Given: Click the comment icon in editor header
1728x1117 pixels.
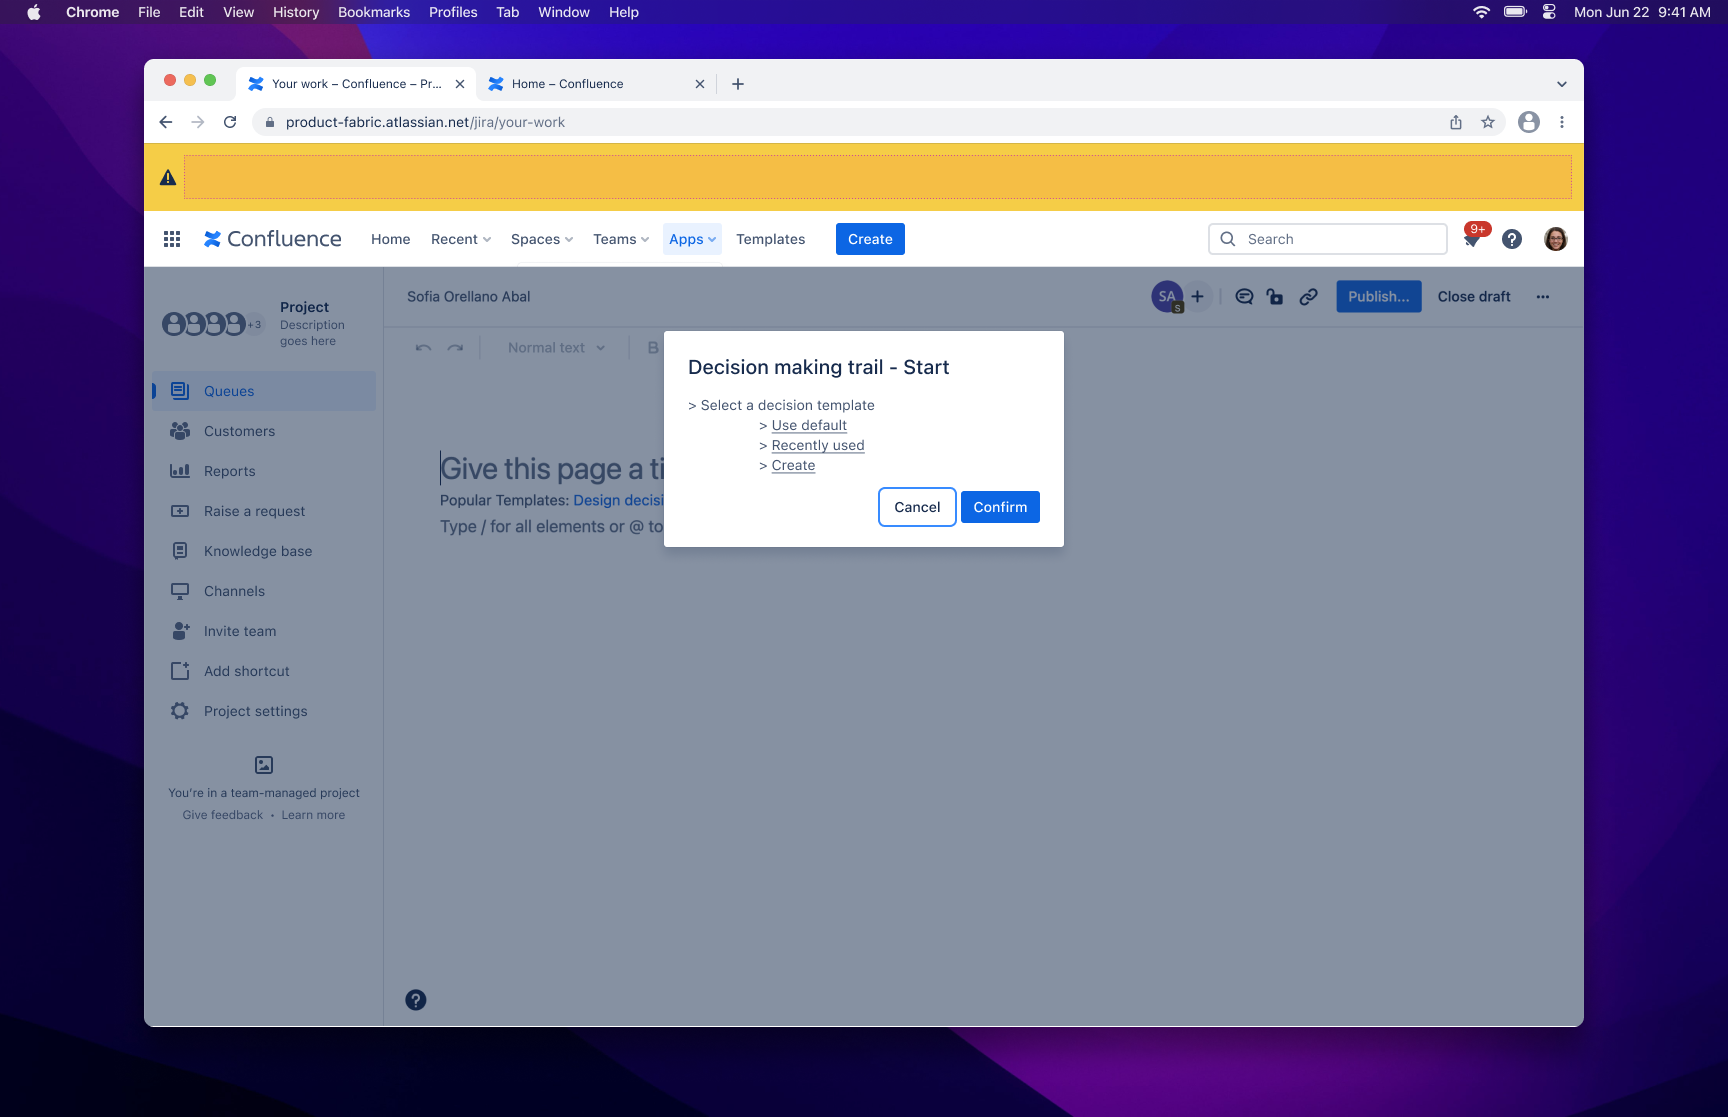Looking at the screenshot, I should point(1244,297).
